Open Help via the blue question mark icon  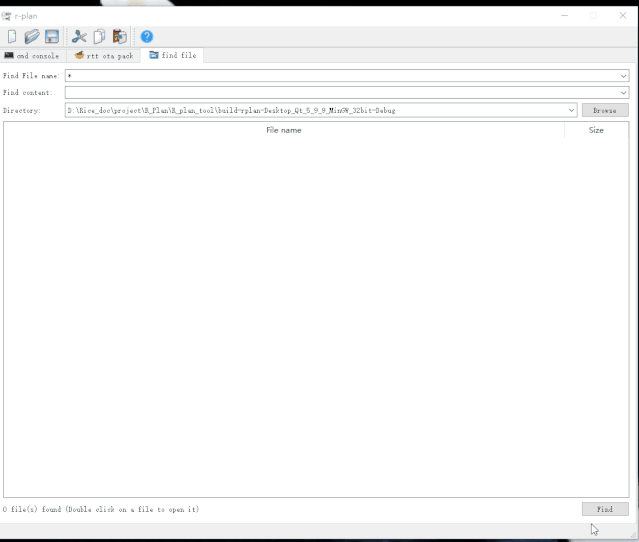[x=147, y=37]
